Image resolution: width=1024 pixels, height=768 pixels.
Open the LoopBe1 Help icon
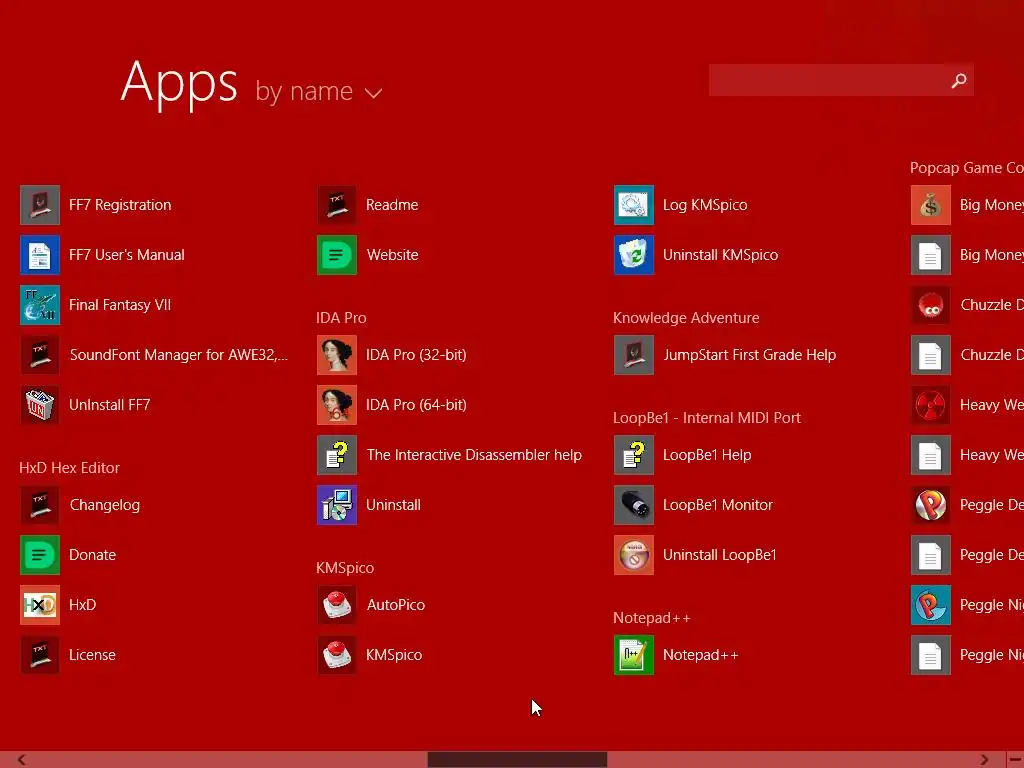pyautogui.click(x=633, y=455)
